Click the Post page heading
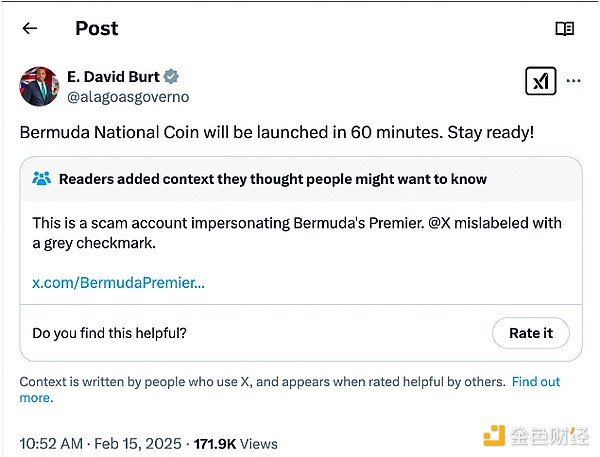The height and width of the screenshot is (457, 600). tap(96, 28)
